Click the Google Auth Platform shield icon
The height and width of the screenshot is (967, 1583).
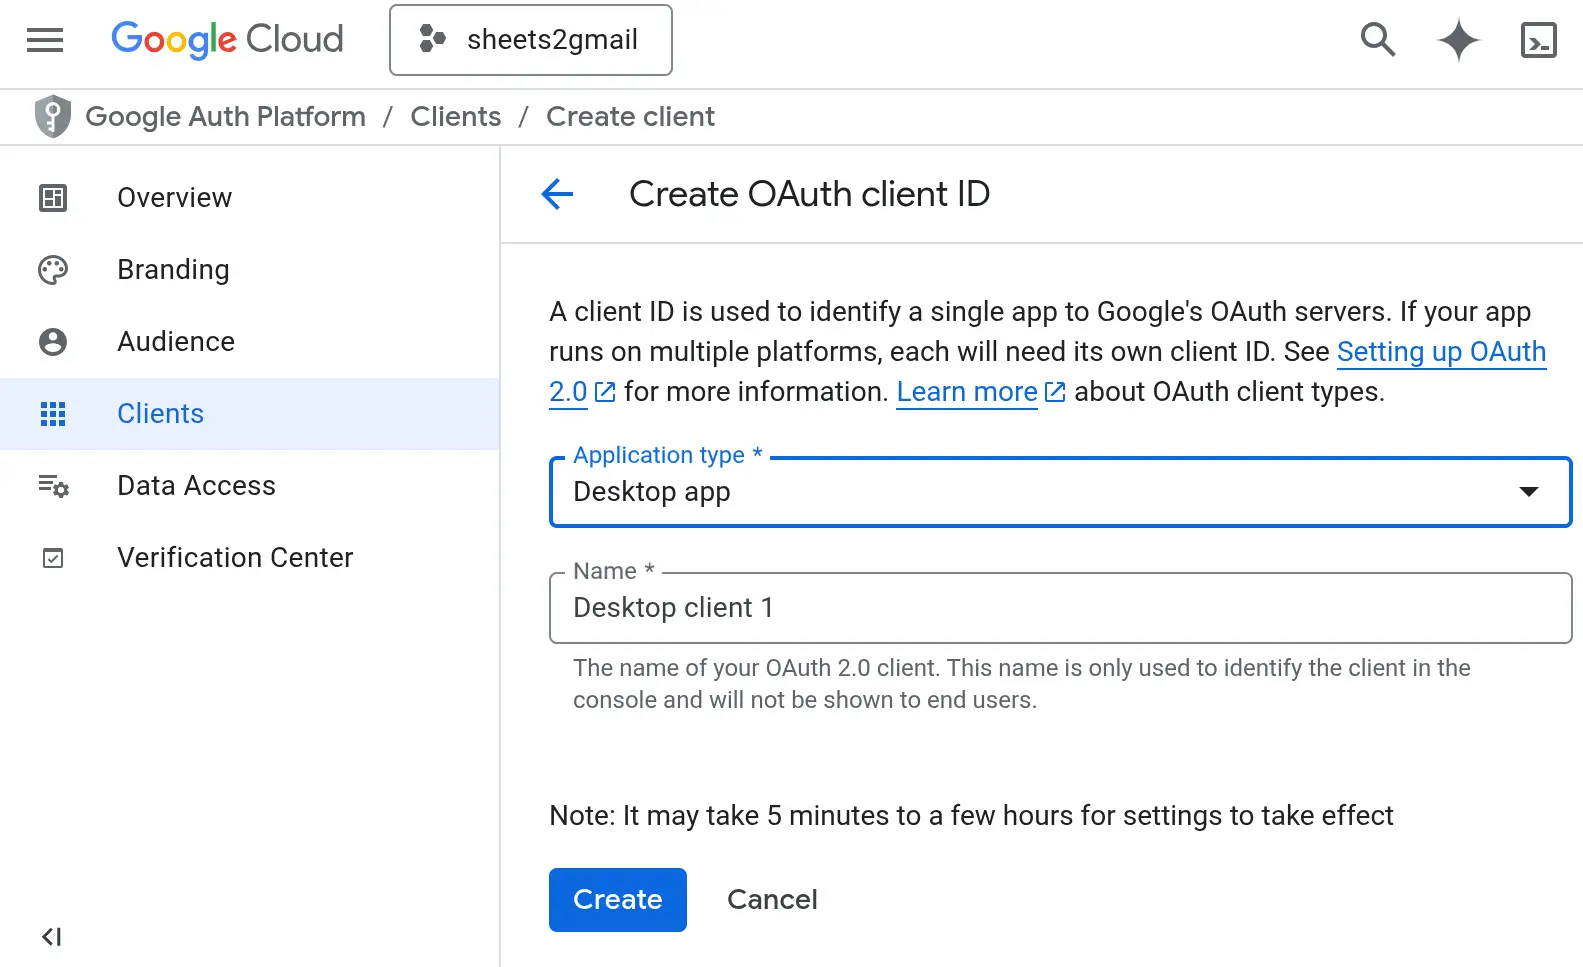[52, 117]
